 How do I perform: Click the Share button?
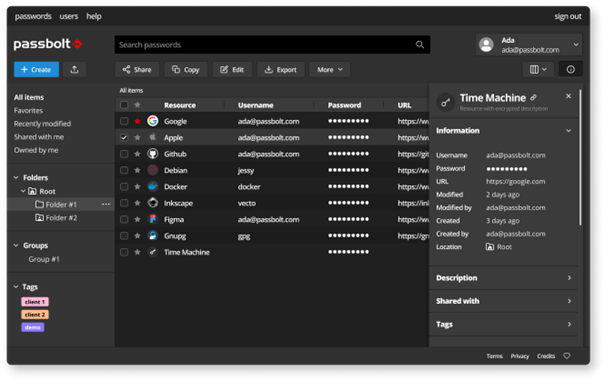[x=137, y=69]
